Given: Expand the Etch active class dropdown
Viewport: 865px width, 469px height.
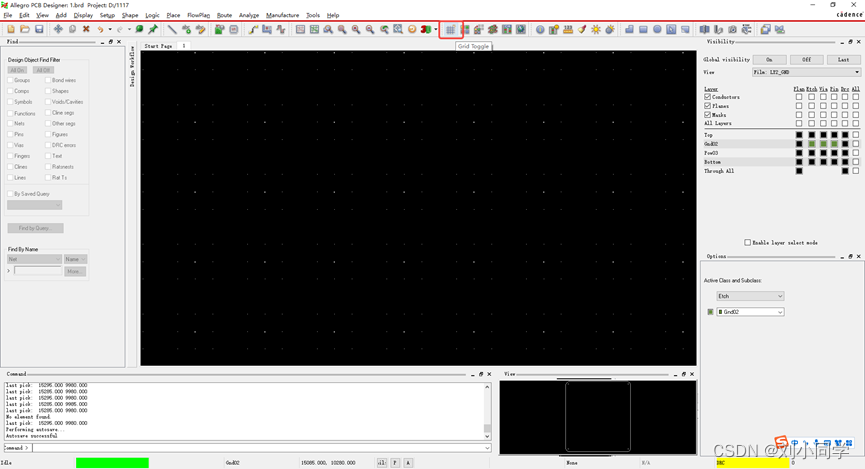Looking at the screenshot, I should tap(750, 296).
